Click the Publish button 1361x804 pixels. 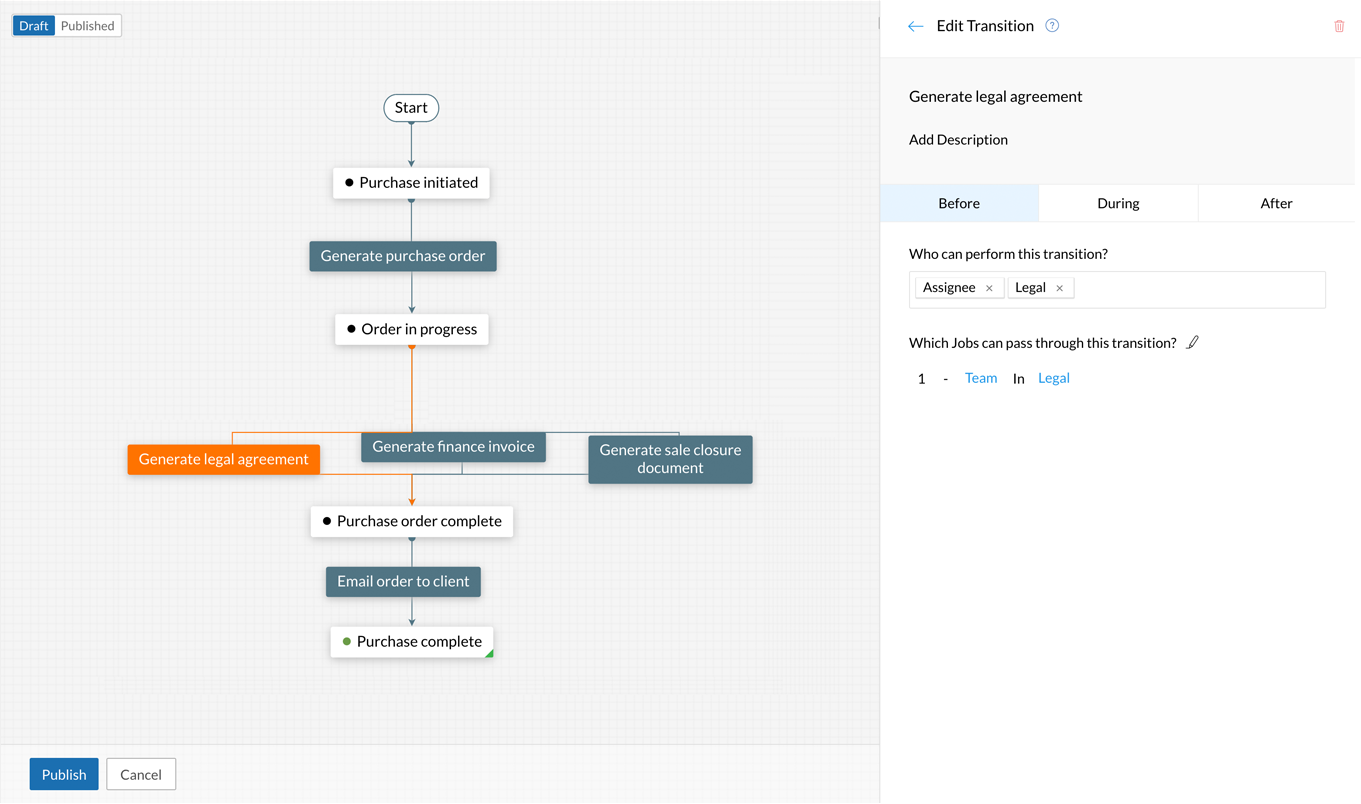64,774
